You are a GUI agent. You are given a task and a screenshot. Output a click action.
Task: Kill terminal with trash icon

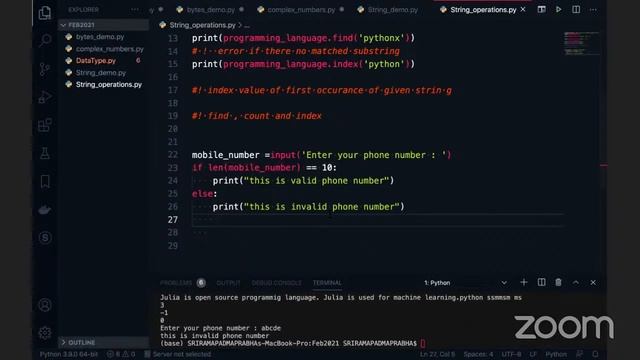point(558,282)
